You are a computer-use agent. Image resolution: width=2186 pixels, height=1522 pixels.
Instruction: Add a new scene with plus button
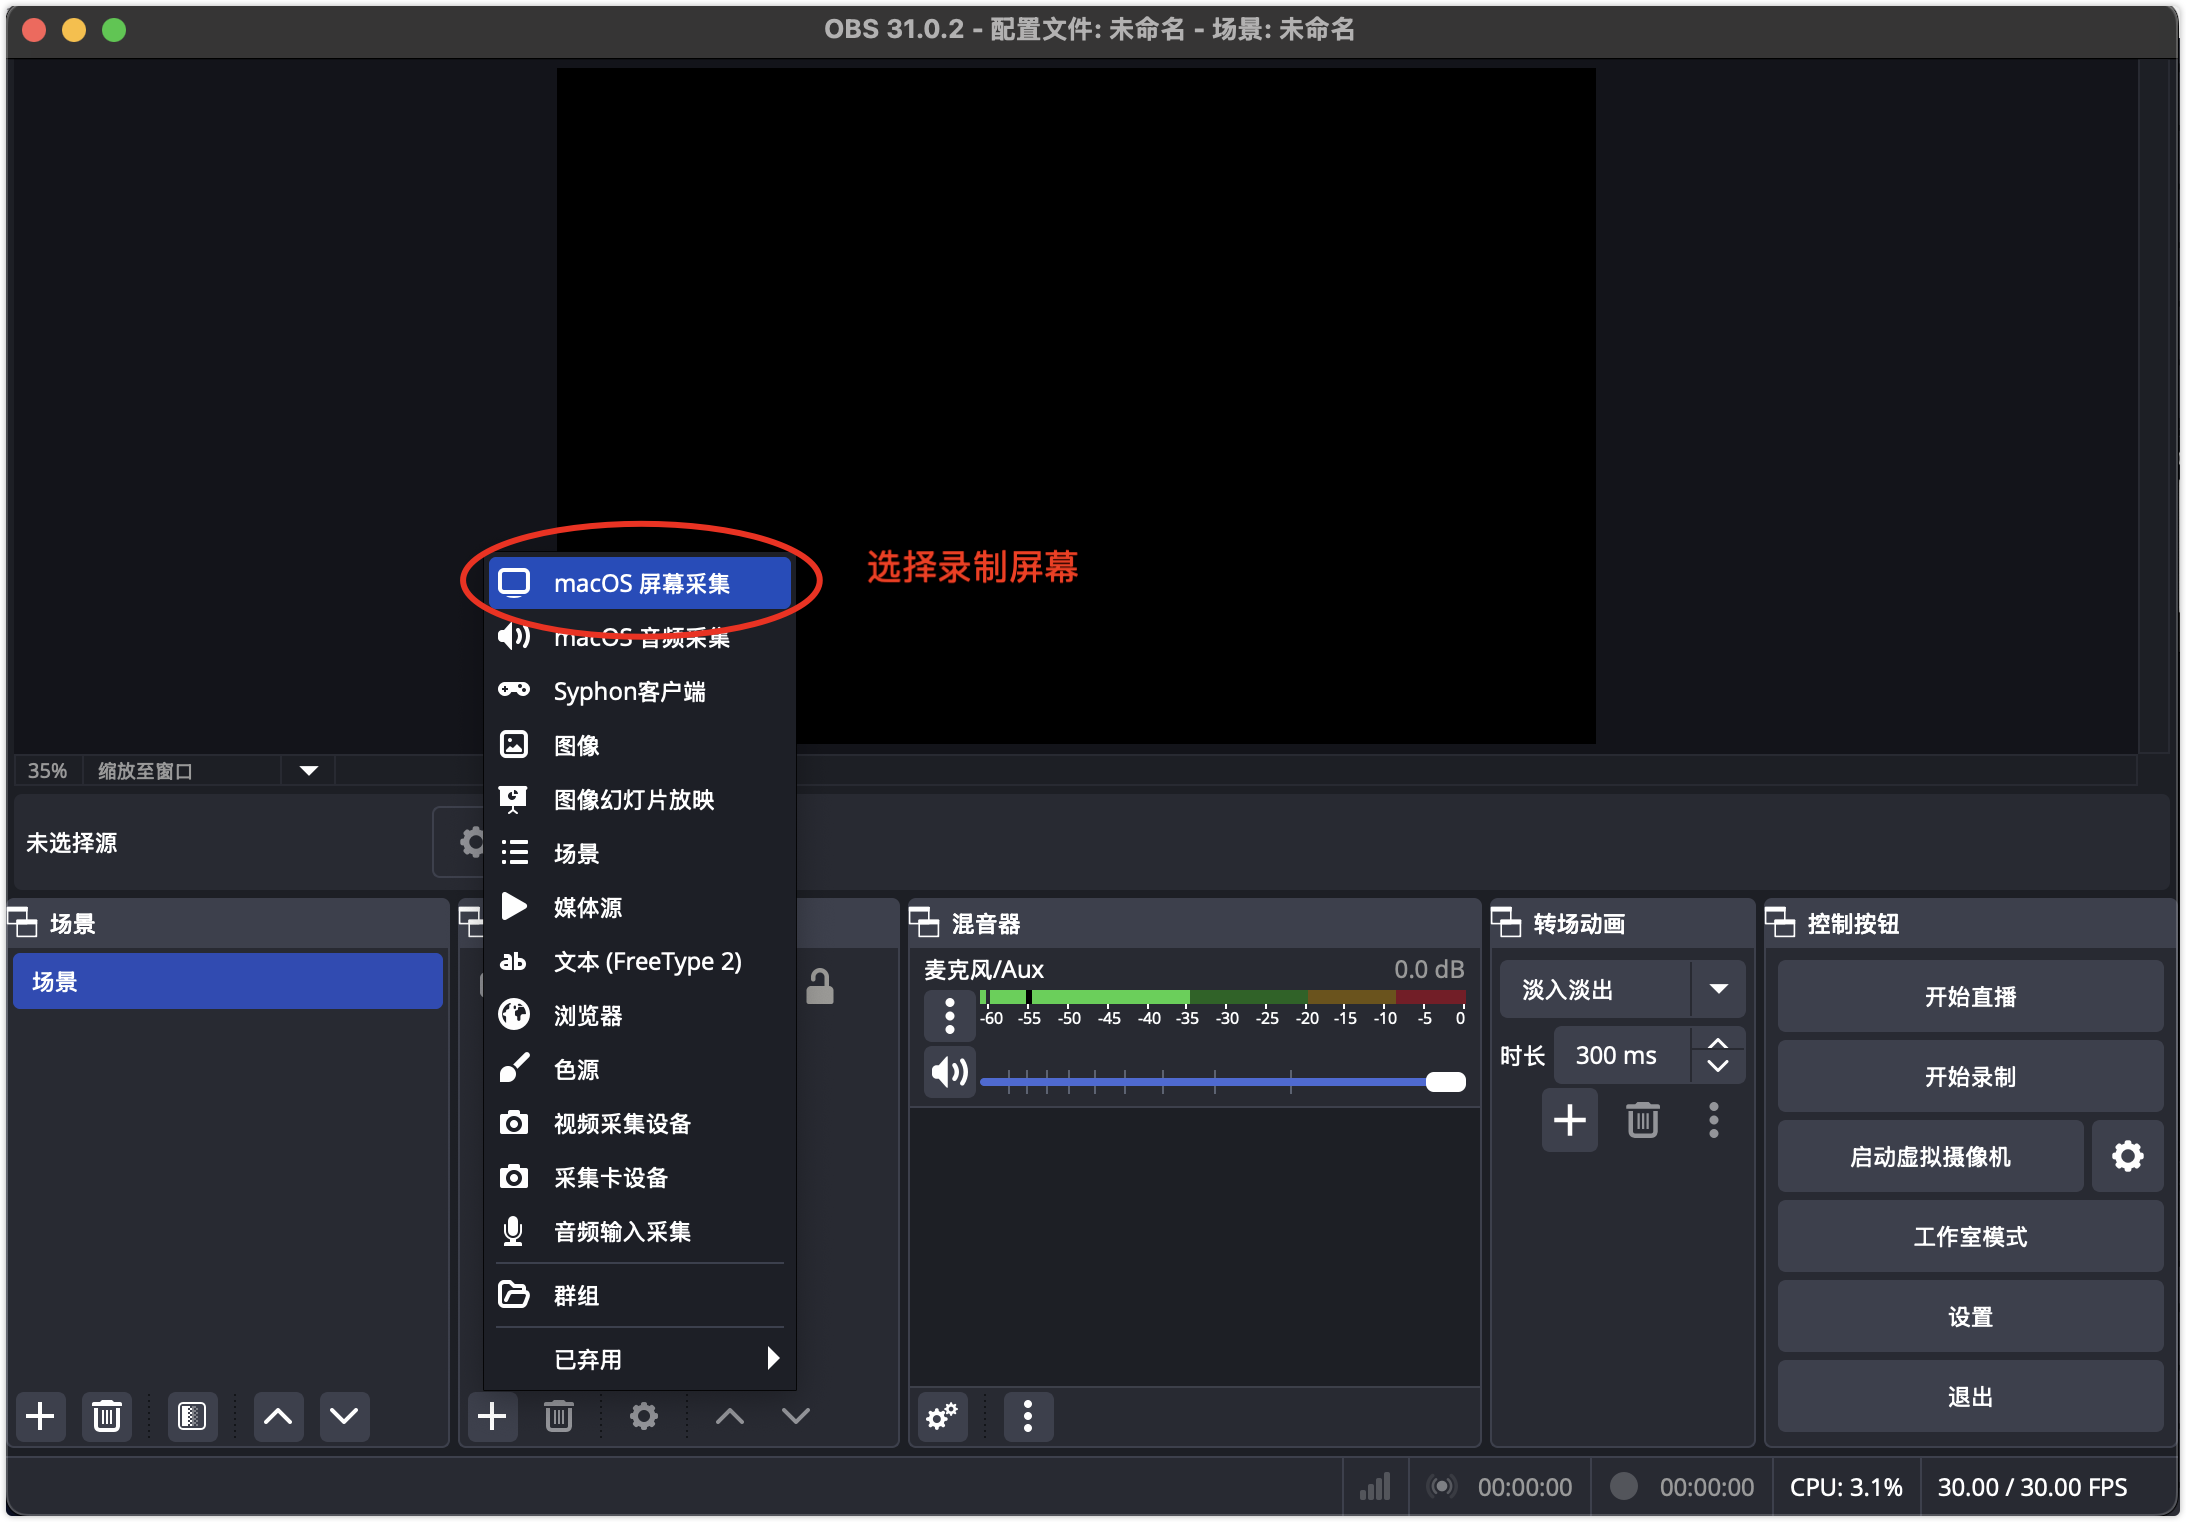tap(40, 1416)
